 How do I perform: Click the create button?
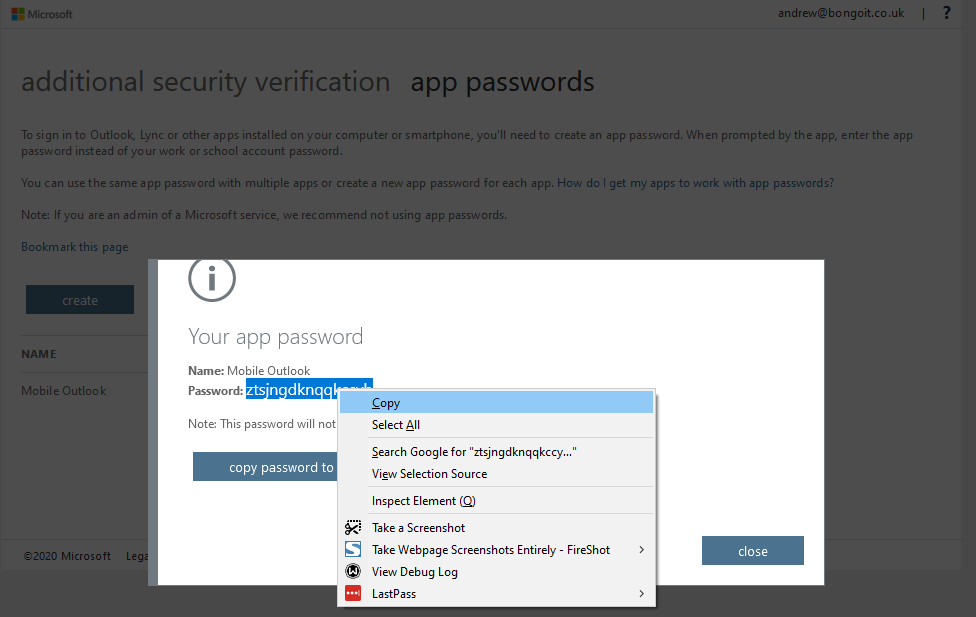coord(80,300)
